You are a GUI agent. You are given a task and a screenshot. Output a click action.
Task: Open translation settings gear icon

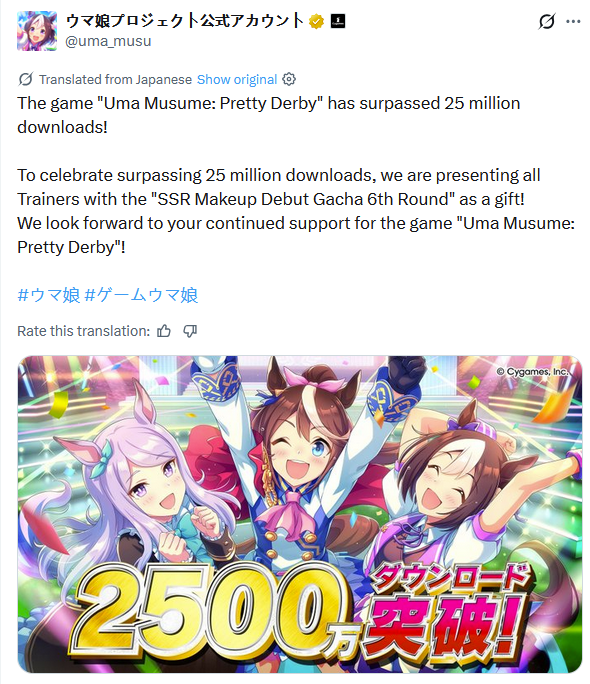coord(289,79)
